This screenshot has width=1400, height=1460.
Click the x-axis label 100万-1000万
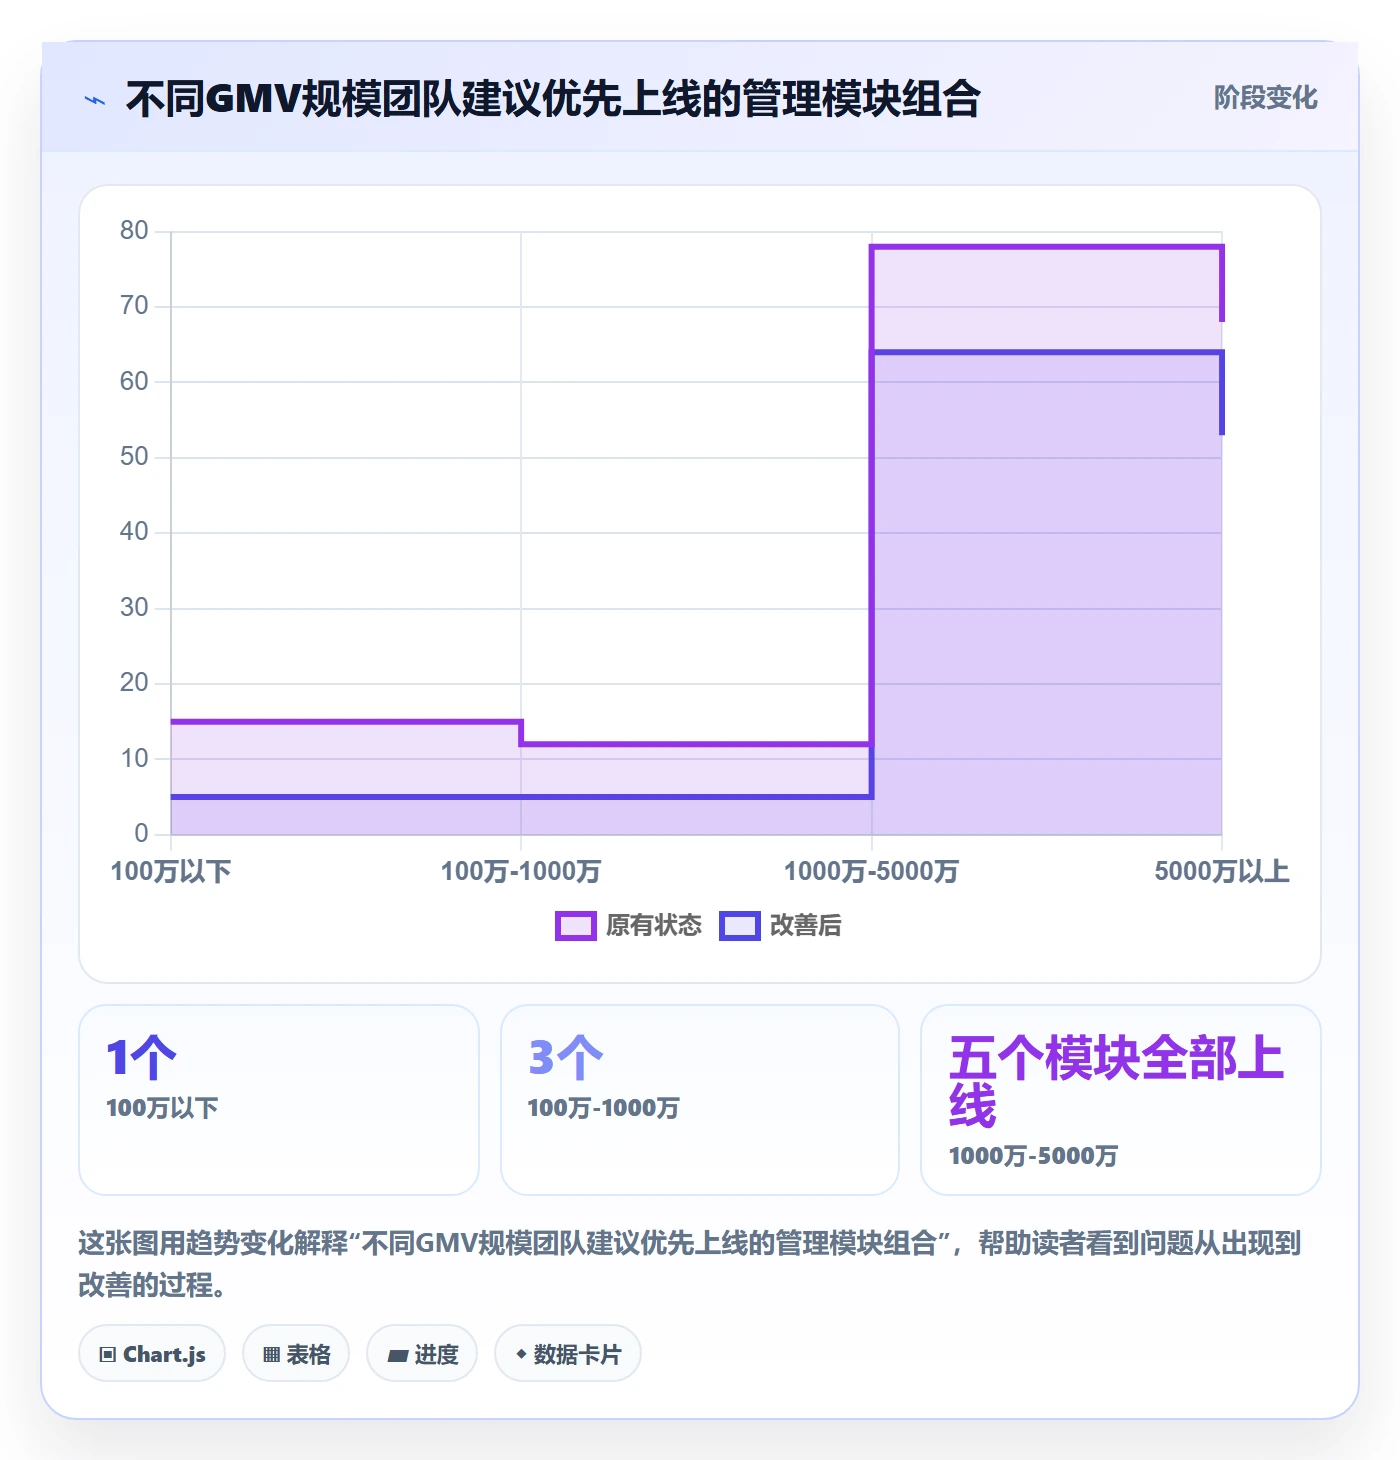[x=521, y=871]
